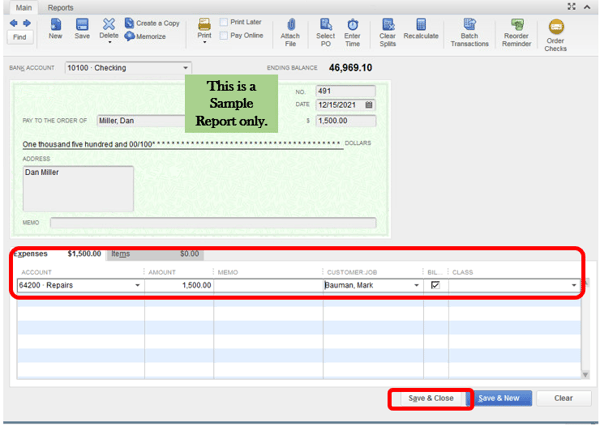
Task: Create a New check
Action: tap(55, 29)
